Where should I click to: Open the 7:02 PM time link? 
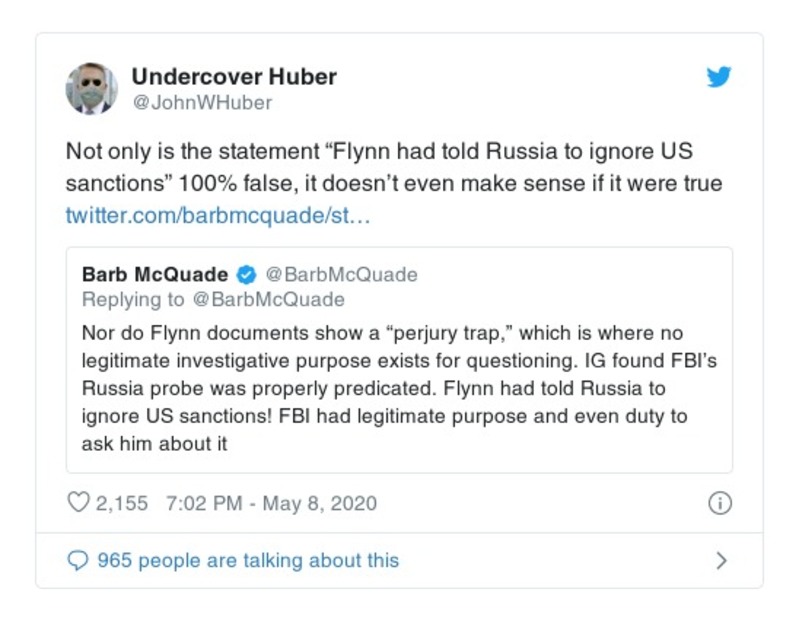tap(203, 503)
